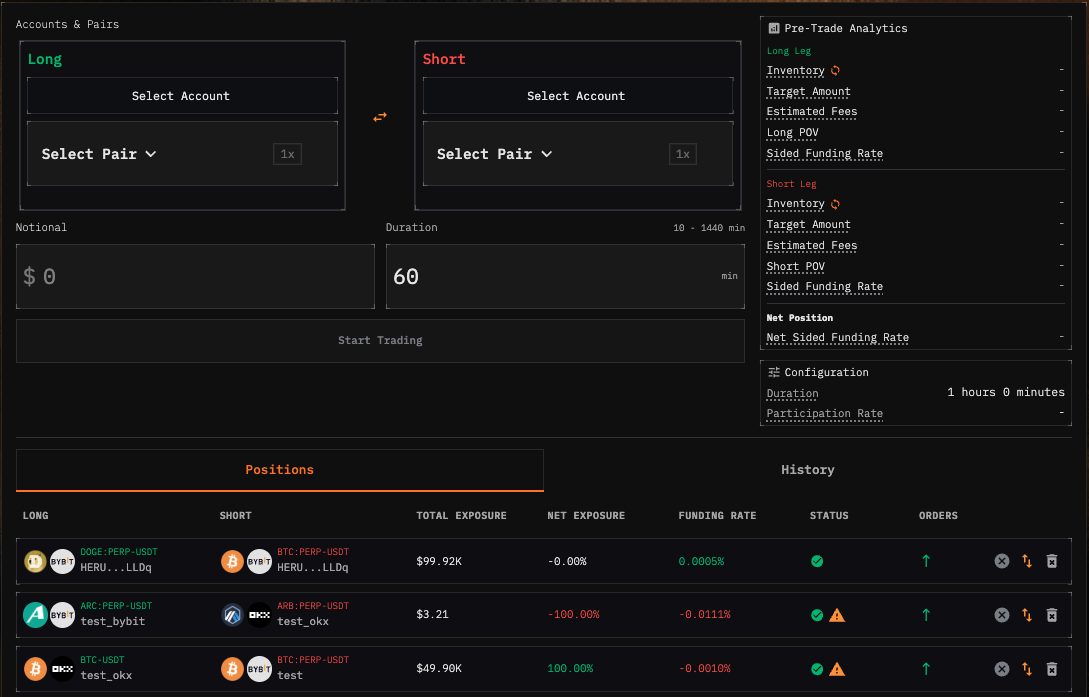The height and width of the screenshot is (697, 1089).
Task: Refresh Short Leg inventory
Action: 836,204
